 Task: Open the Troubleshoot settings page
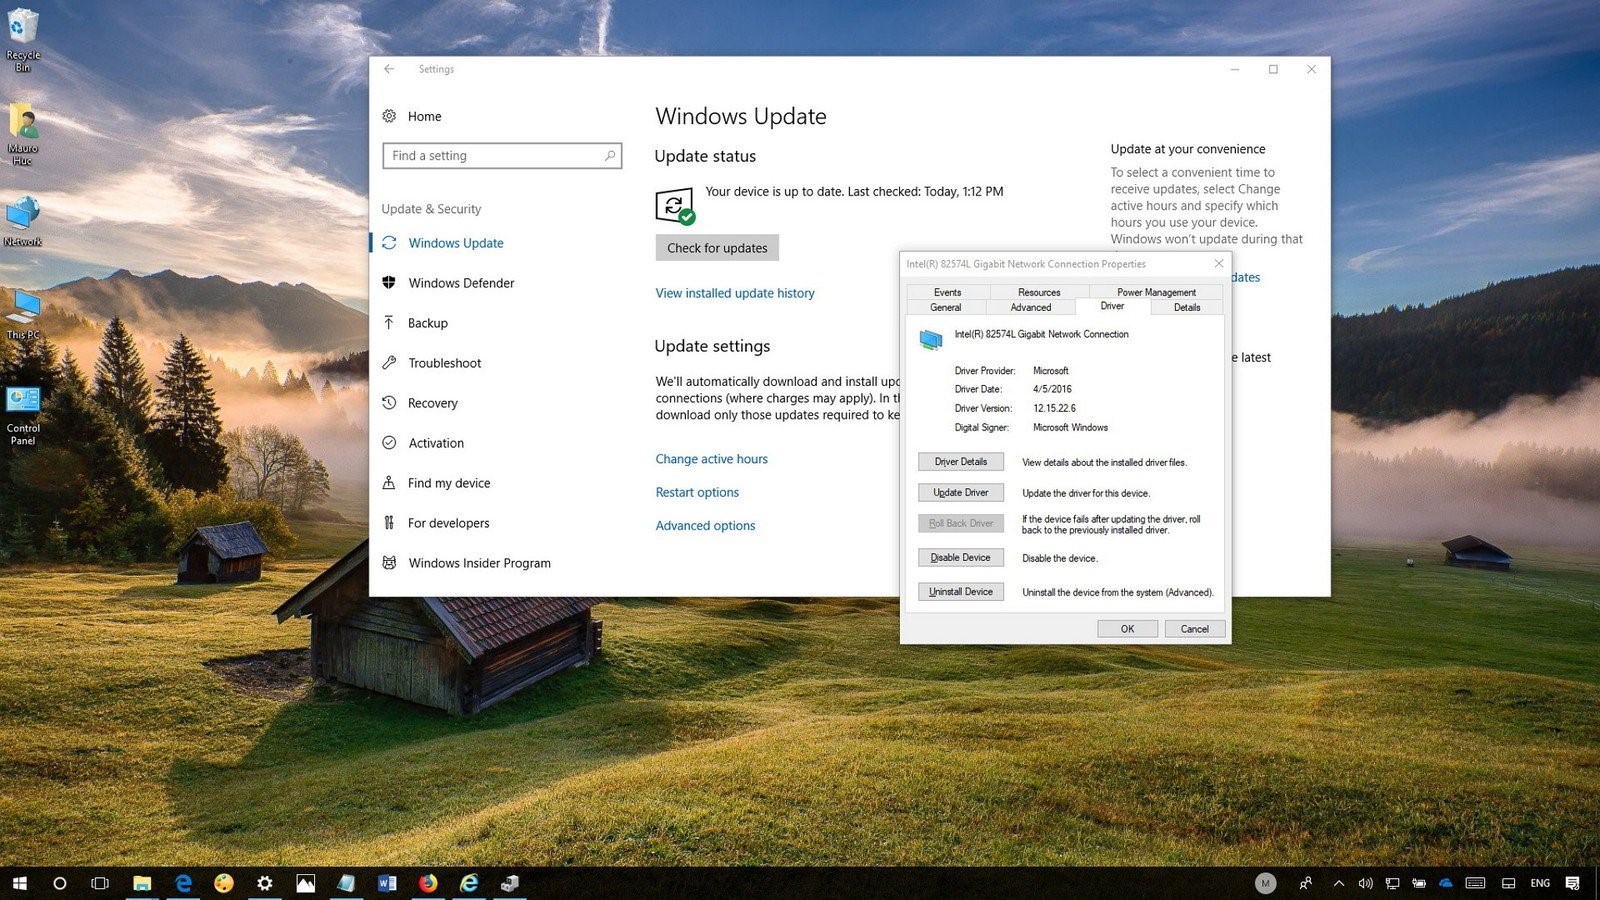pos(432,363)
